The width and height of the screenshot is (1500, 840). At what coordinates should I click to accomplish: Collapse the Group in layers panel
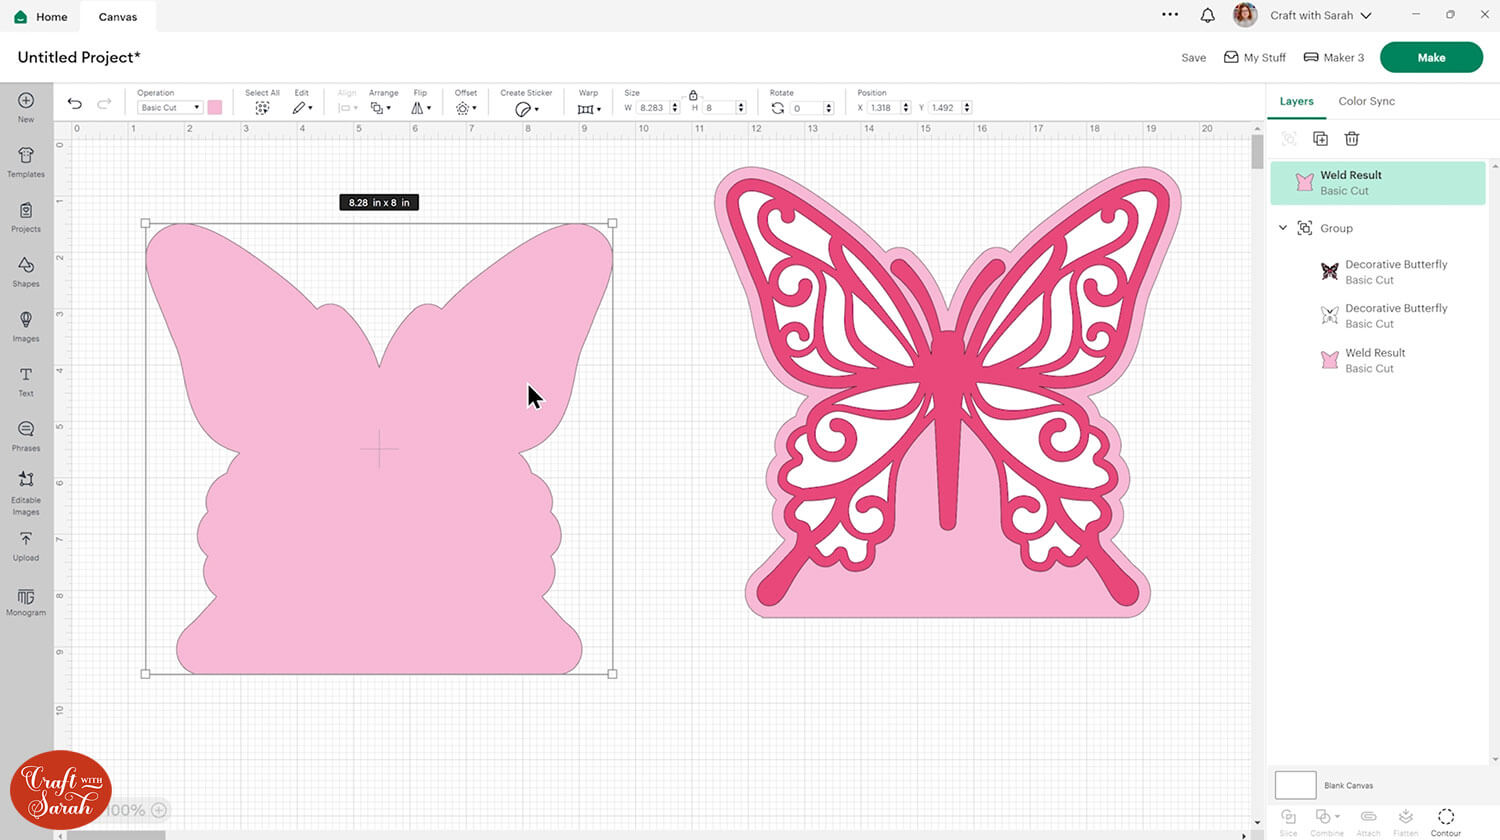coord(1283,228)
